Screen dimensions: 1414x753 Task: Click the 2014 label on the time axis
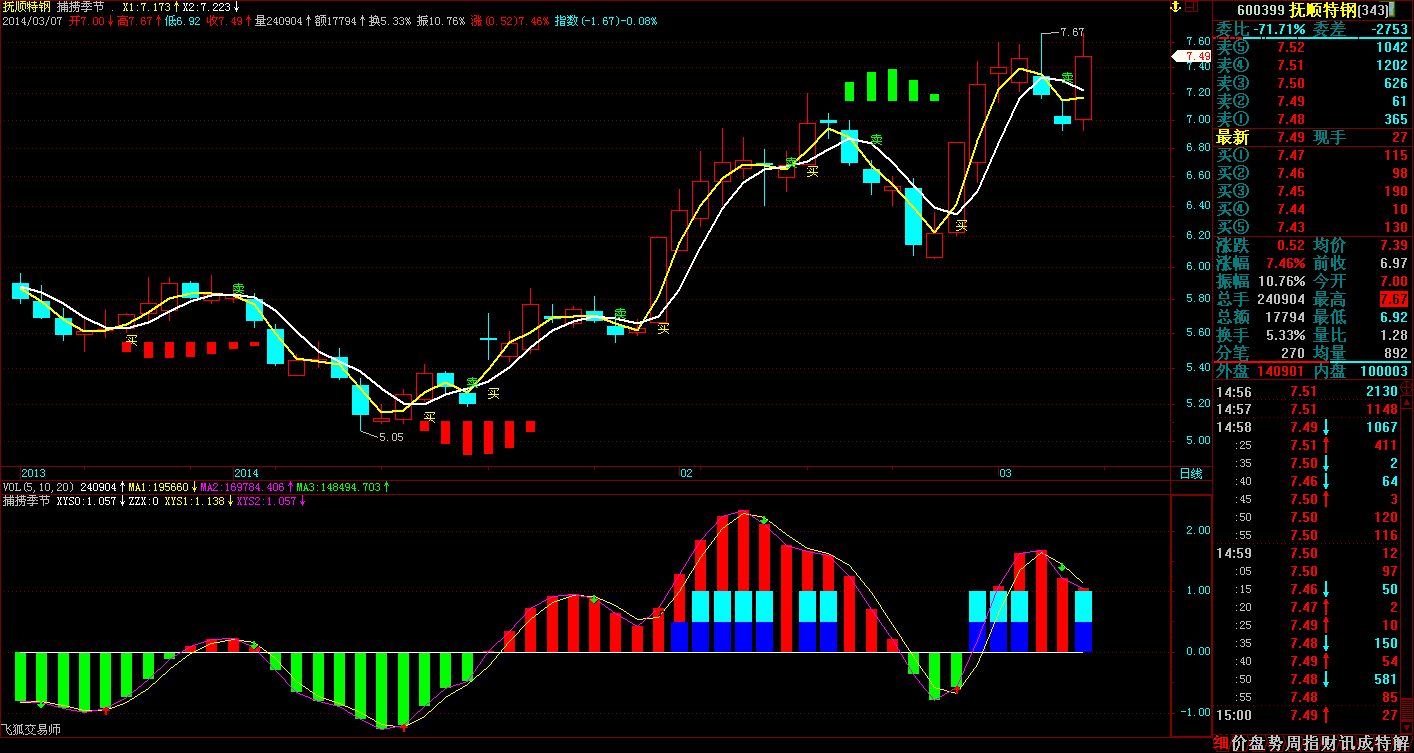coord(246,473)
